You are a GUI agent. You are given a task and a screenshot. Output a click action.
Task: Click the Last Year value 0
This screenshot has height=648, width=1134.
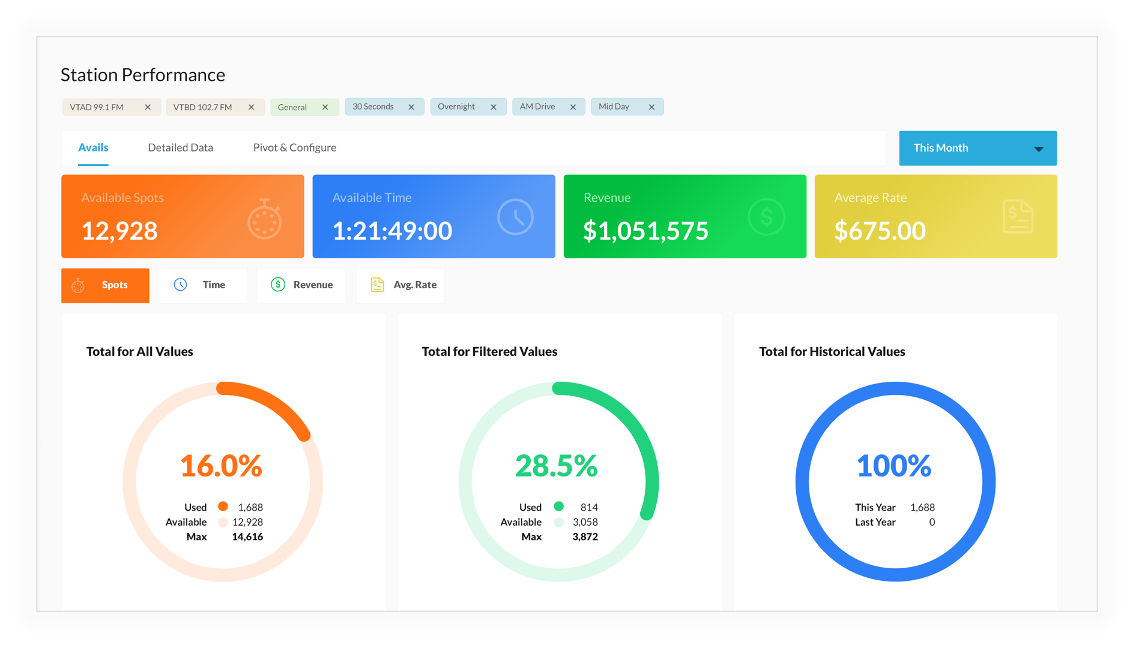coord(932,522)
